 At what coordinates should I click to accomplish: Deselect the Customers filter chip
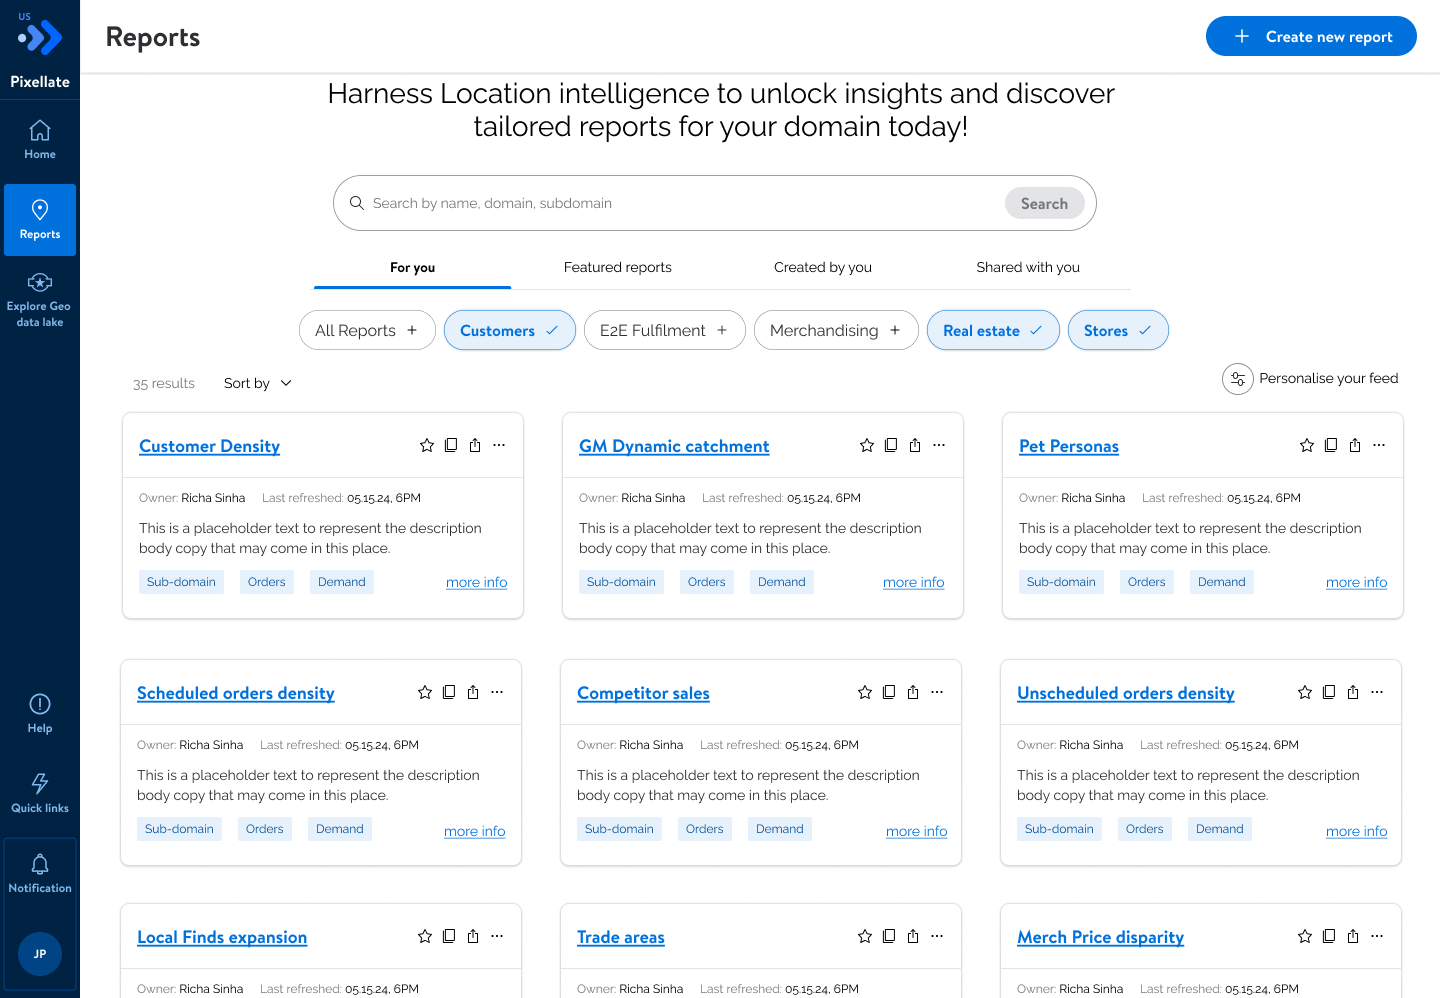(x=510, y=330)
